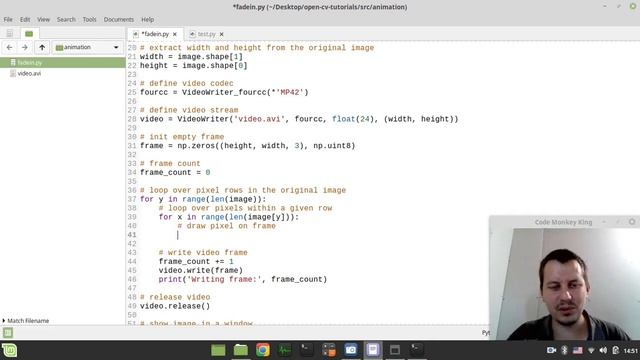Switch to the *fadein.py editor tab
Viewport: 640px width, 360px height.
[x=155, y=34]
